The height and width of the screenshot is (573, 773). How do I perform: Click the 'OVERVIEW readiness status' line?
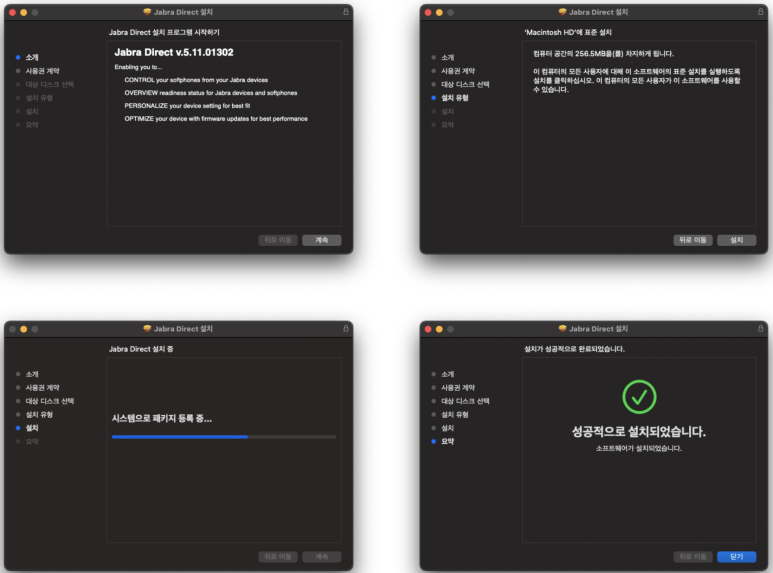211,93
